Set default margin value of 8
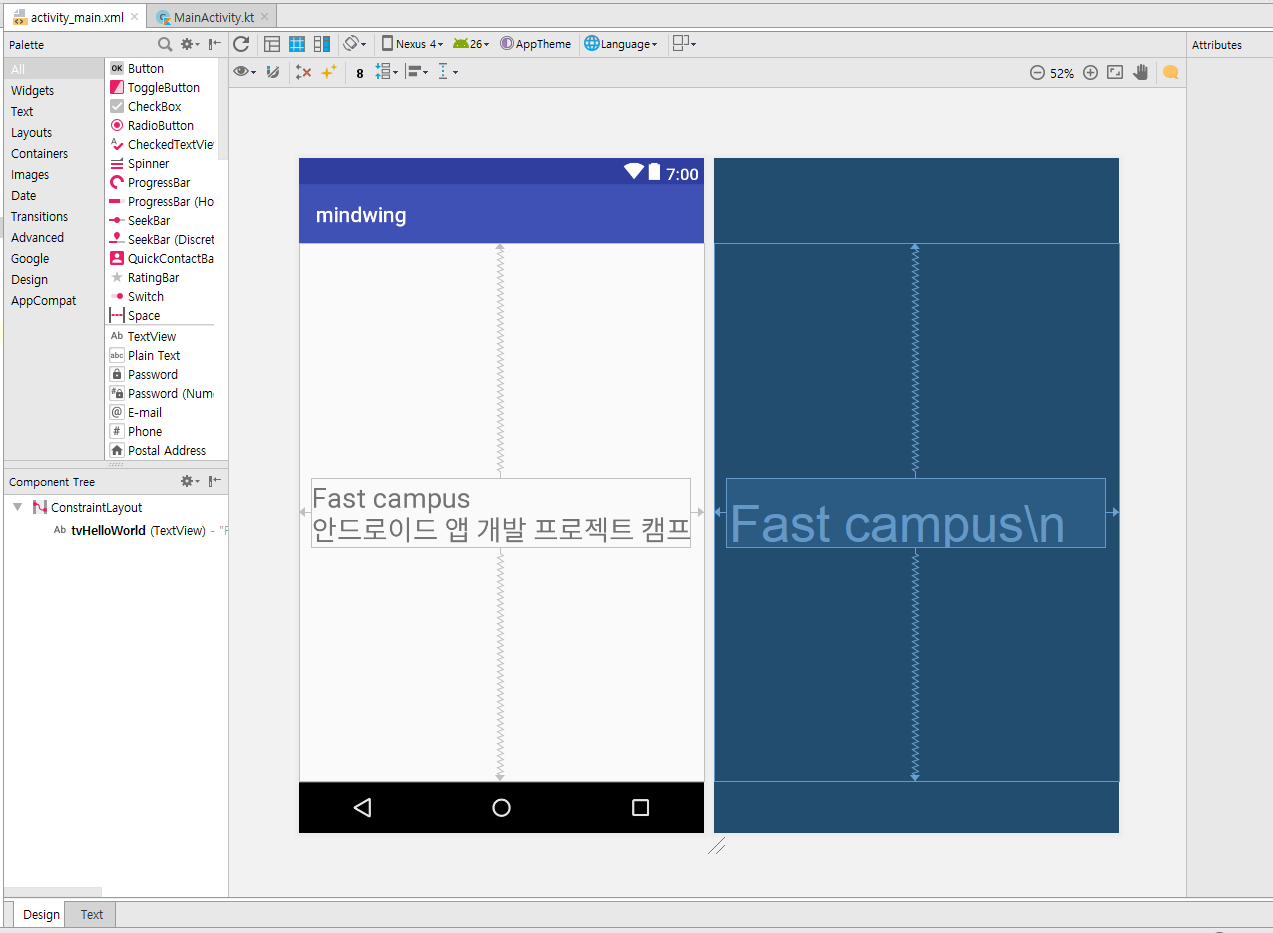Screen dimensions: 1273x933 pyautogui.click(x=359, y=72)
